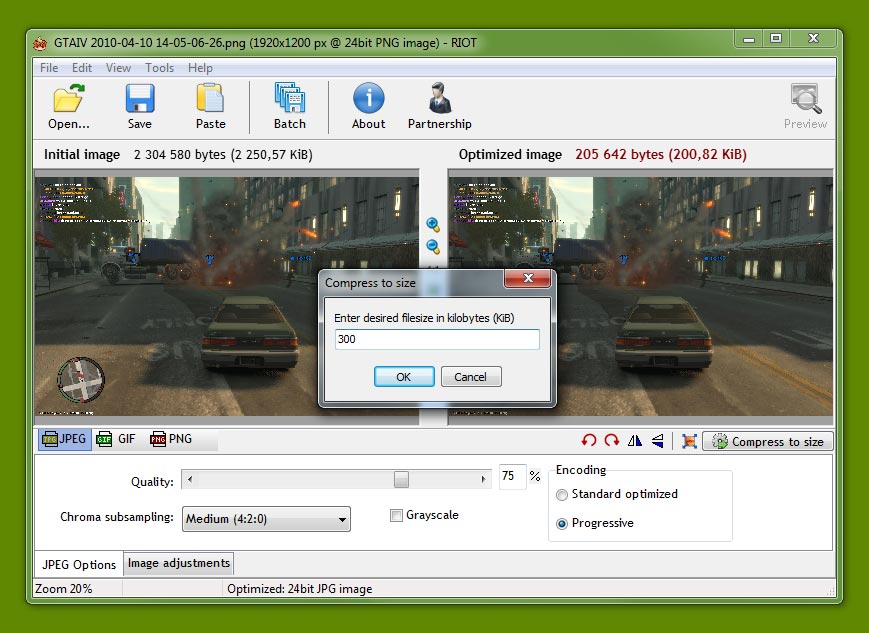Switch to the Image adjustments tab
Screen dimensions: 869x633
[x=178, y=563]
